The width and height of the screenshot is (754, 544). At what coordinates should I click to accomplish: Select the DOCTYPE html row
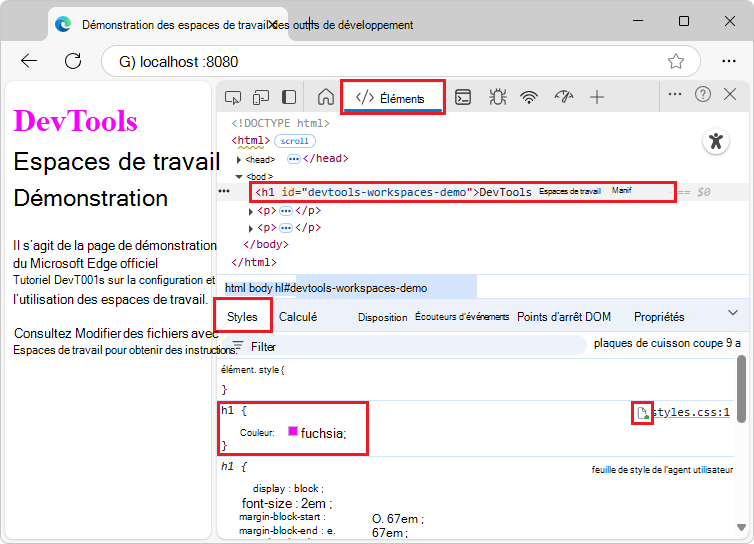[280, 123]
